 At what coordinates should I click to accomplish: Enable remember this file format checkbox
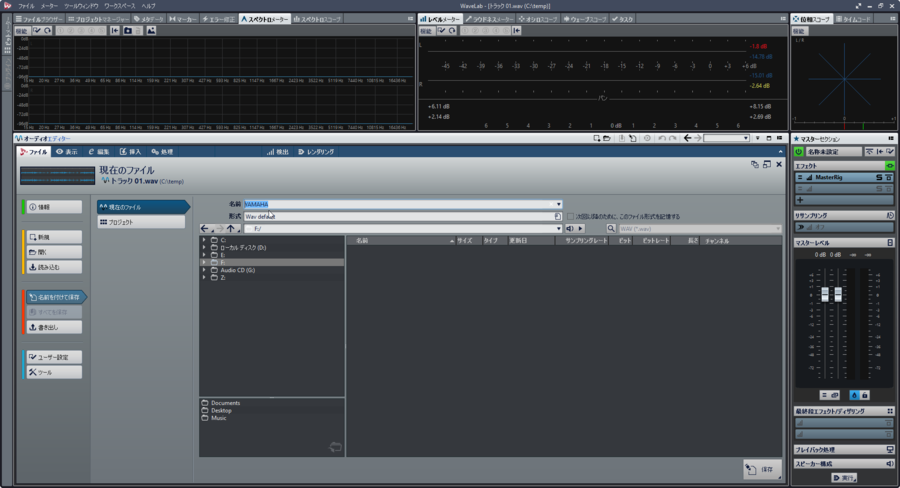coord(571,216)
